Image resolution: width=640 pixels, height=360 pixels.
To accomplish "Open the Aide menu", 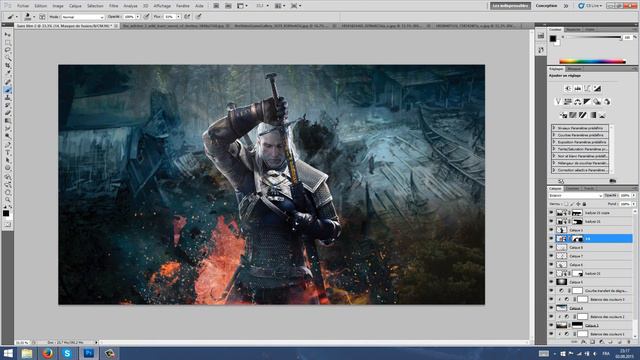I will [x=199, y=6].
